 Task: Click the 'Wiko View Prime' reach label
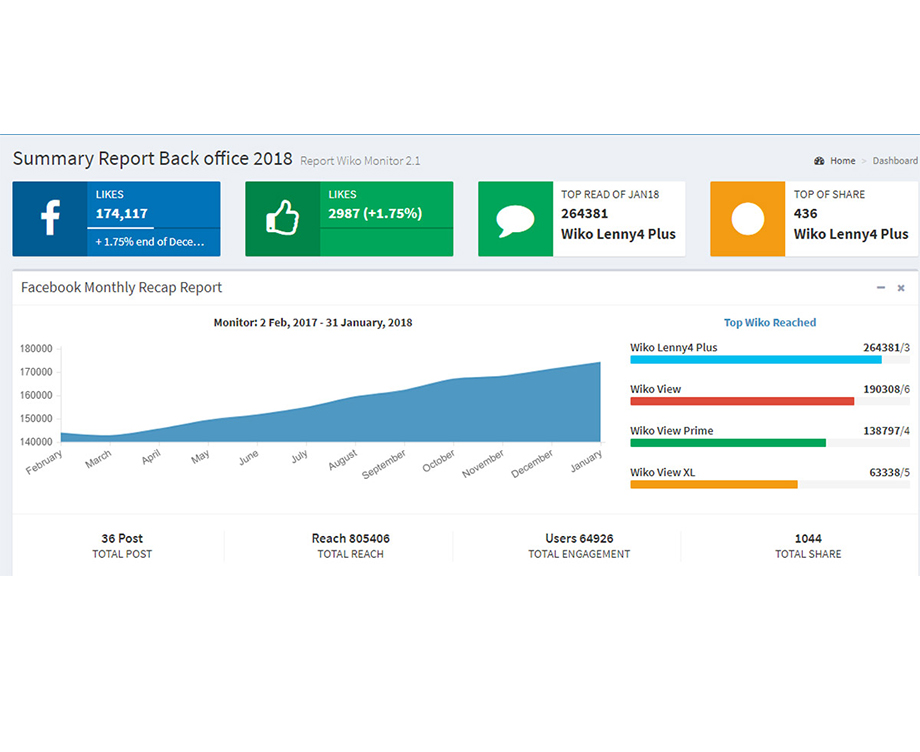(672, 431)
